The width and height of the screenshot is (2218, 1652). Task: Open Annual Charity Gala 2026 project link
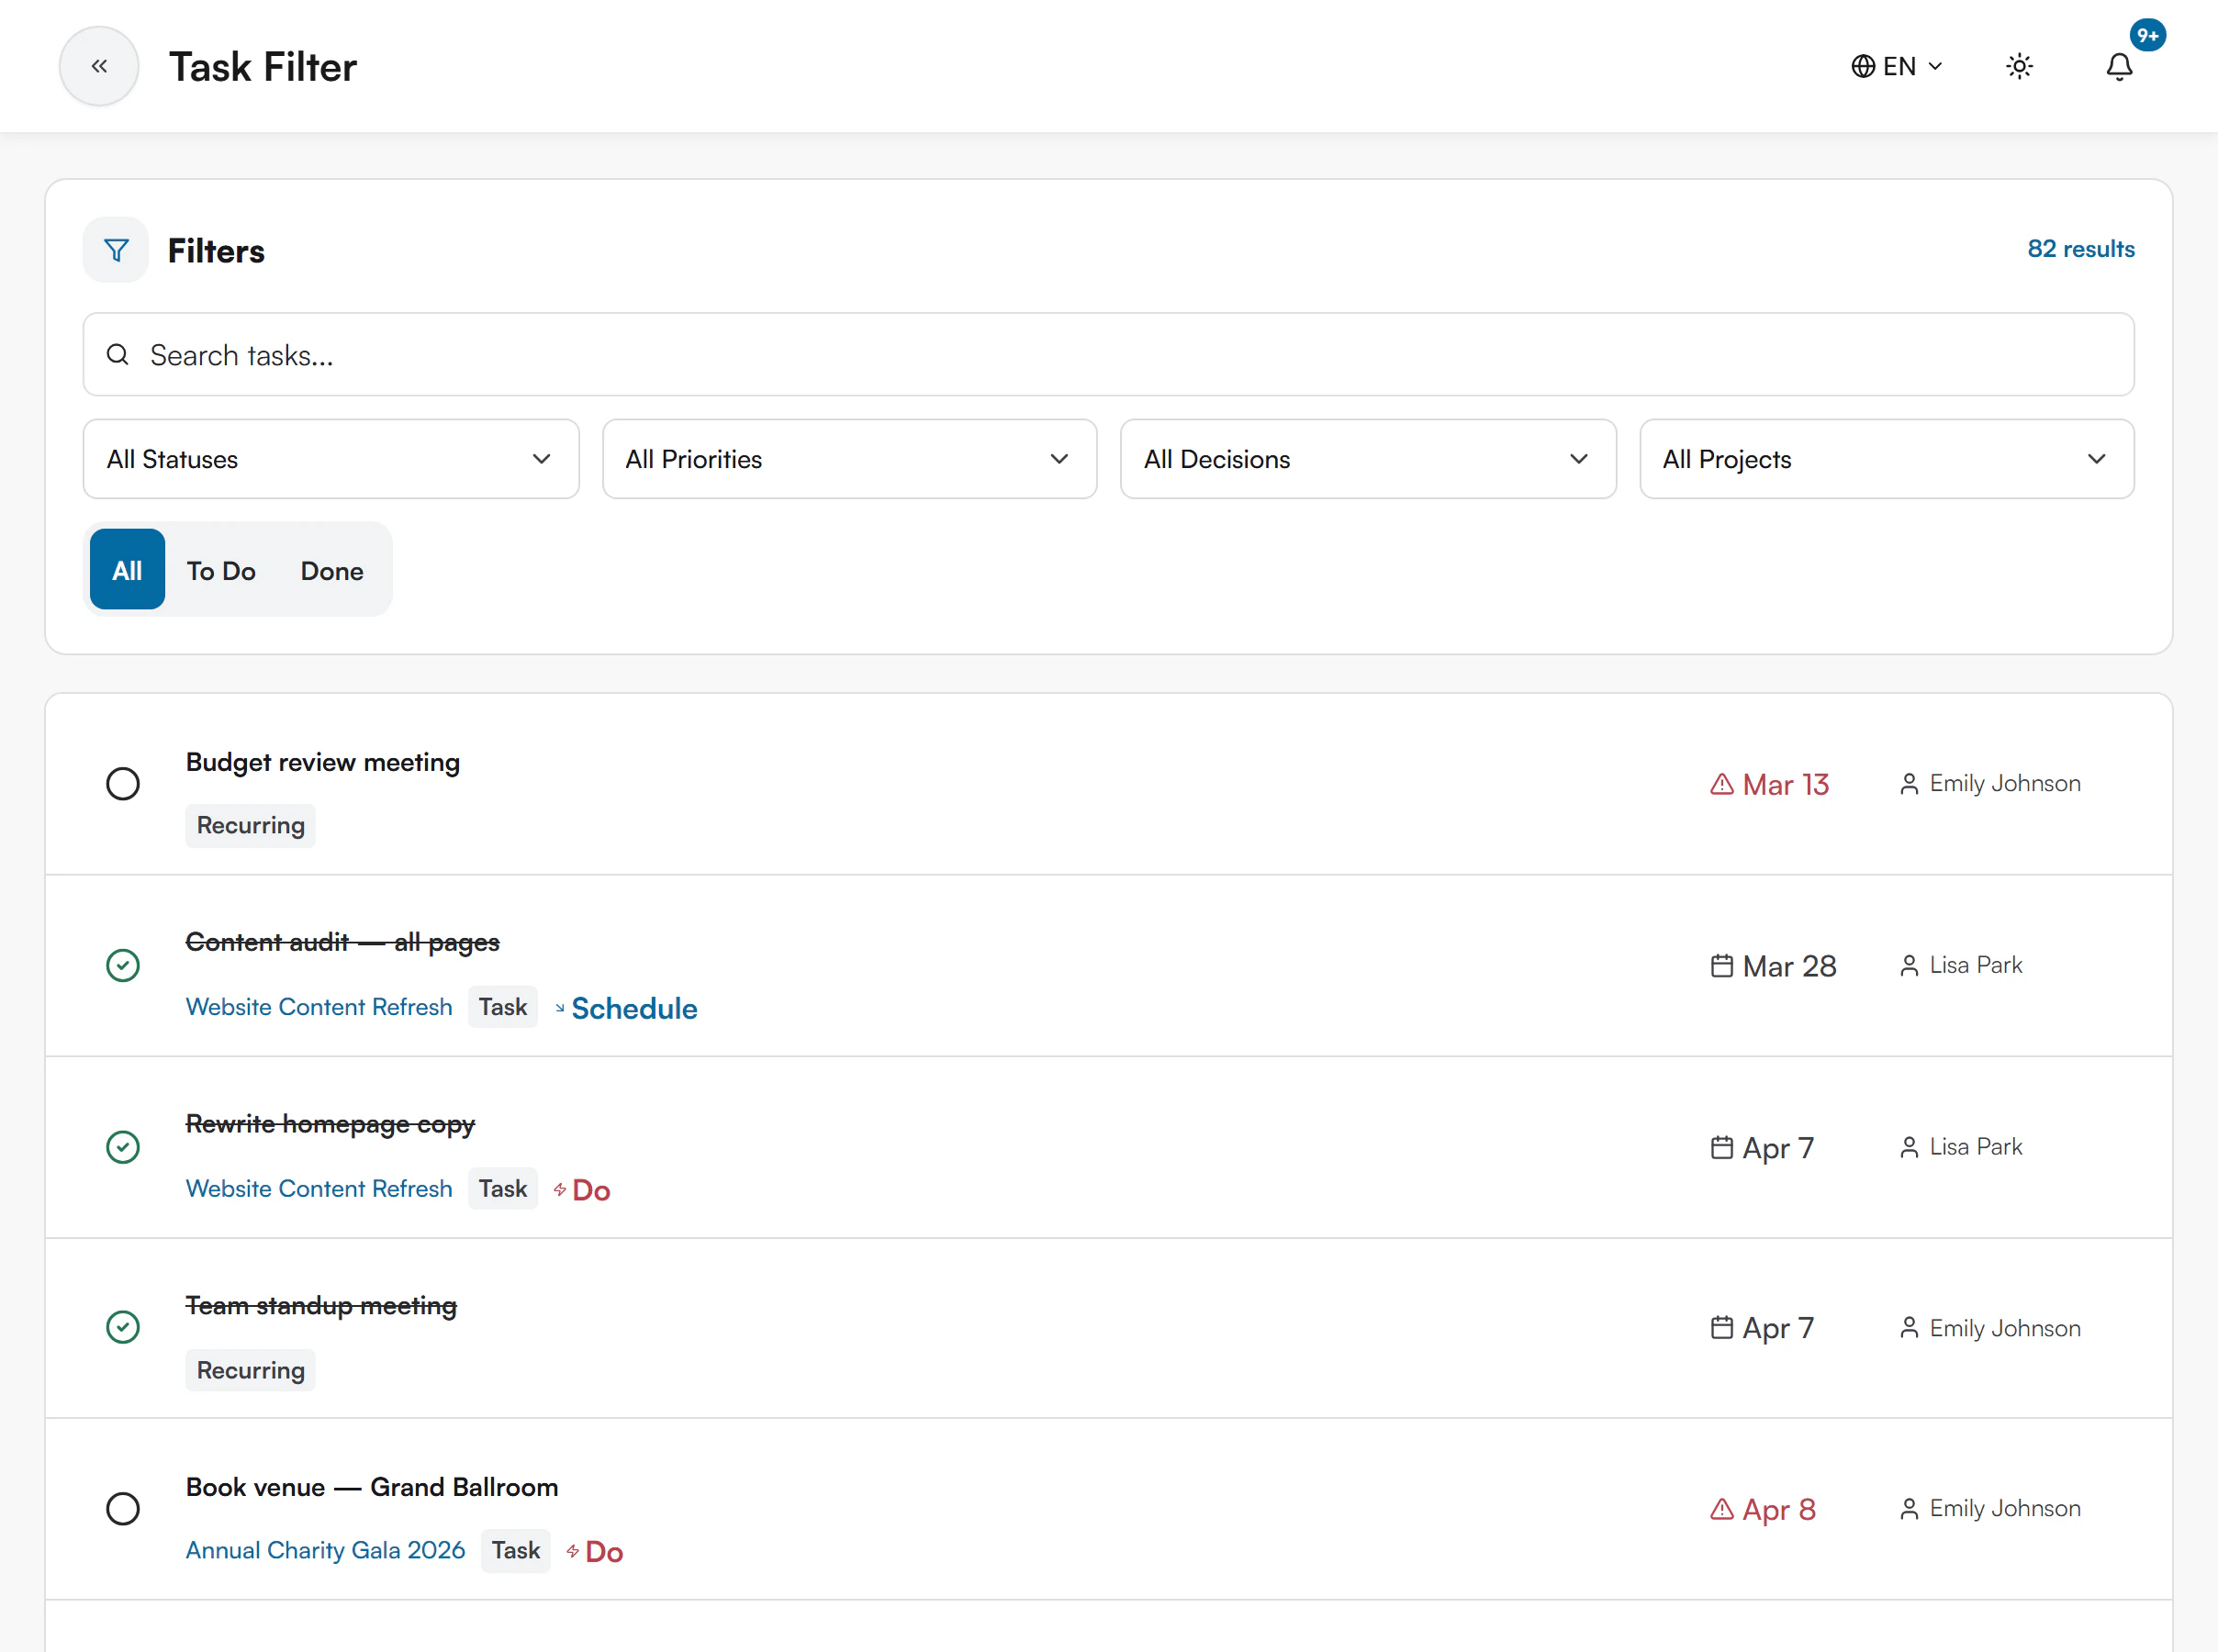[325, 1550]
